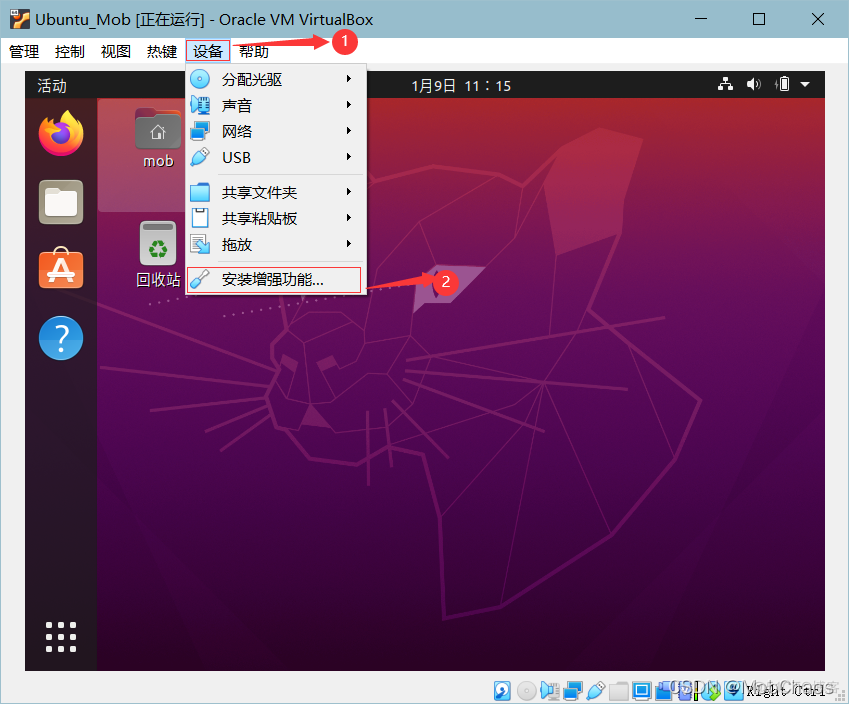Expand the 共享文件夹 submenu arrow
The image size is (849, 704).
(x=349, y=192)
